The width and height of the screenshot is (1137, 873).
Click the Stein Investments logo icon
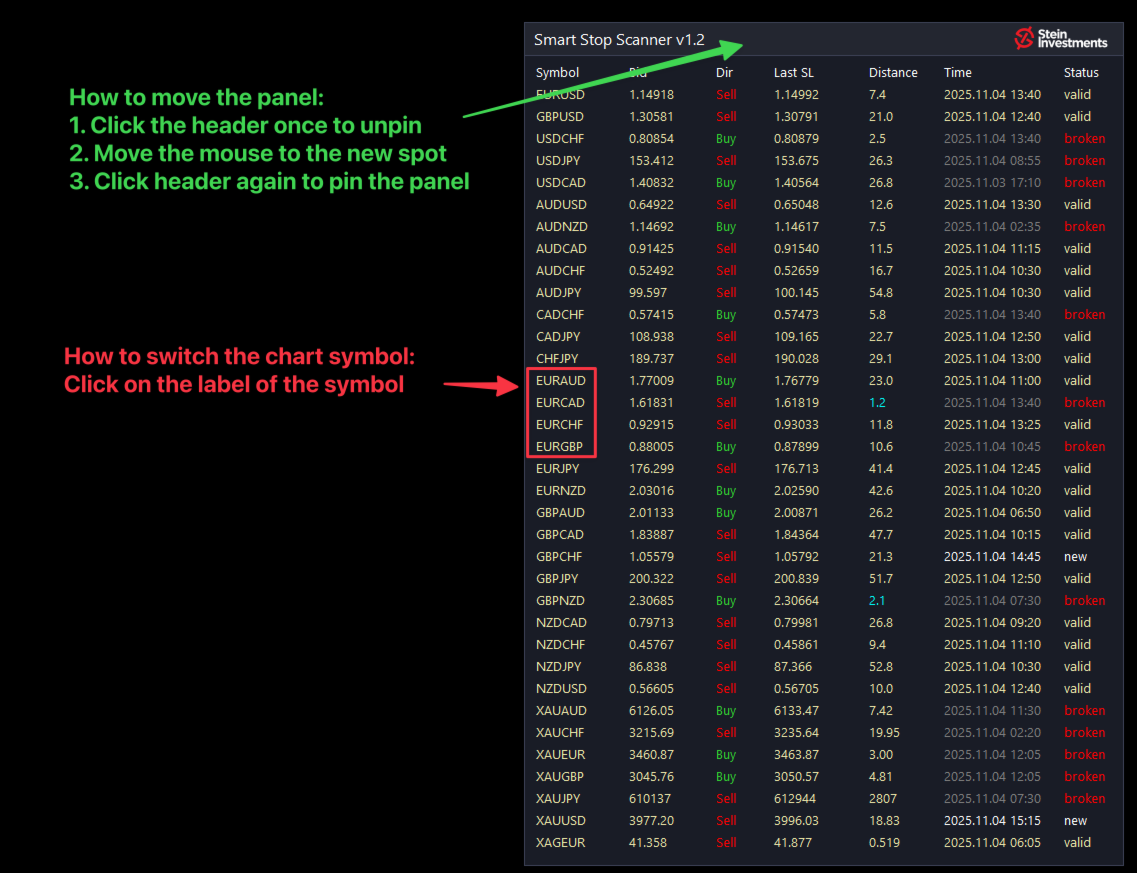coord(1024,39)
